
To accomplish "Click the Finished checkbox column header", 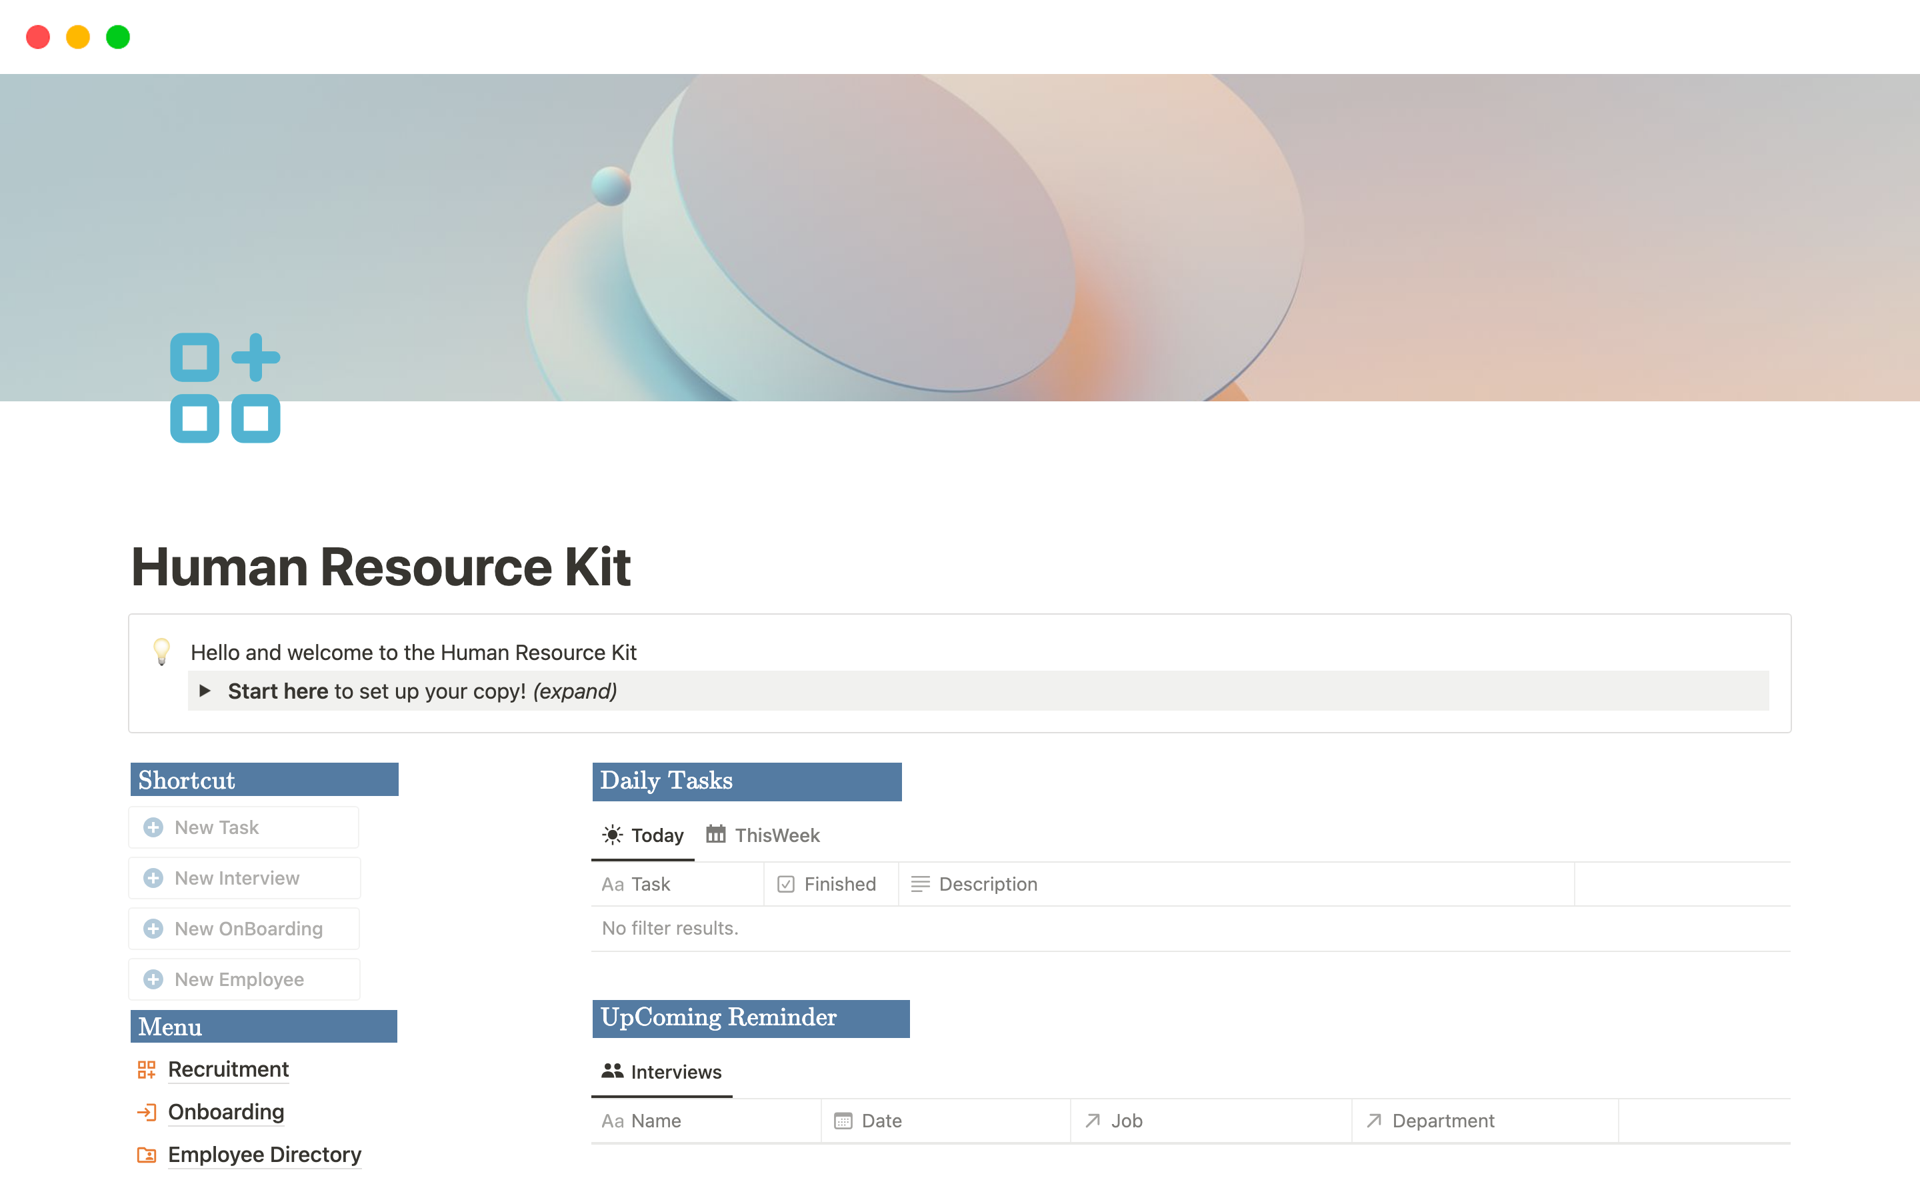I will coord(828,884).
